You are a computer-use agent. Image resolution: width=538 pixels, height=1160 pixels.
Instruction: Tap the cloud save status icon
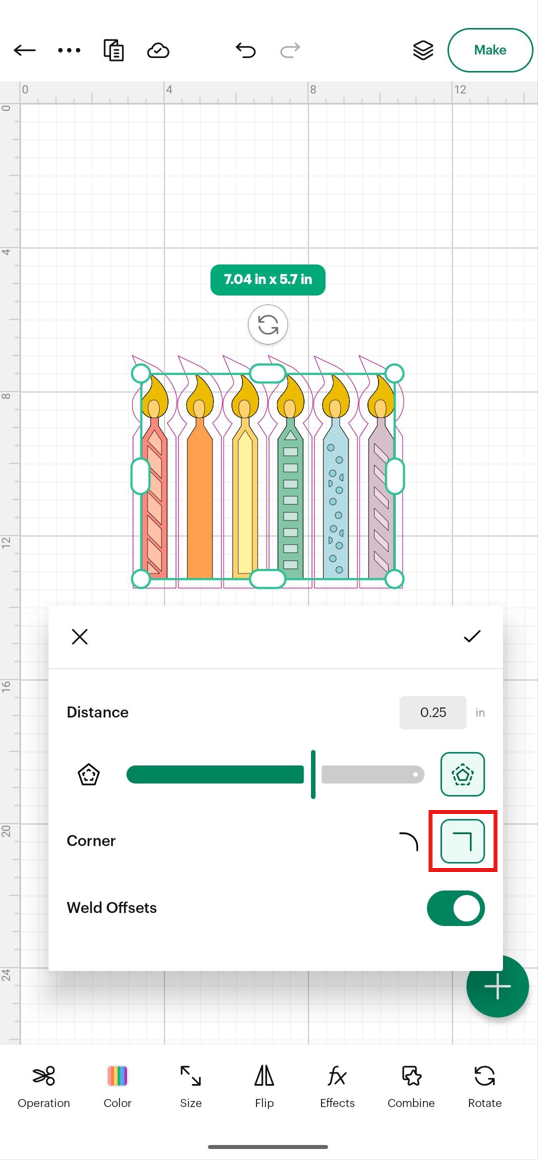pos(158,50)
